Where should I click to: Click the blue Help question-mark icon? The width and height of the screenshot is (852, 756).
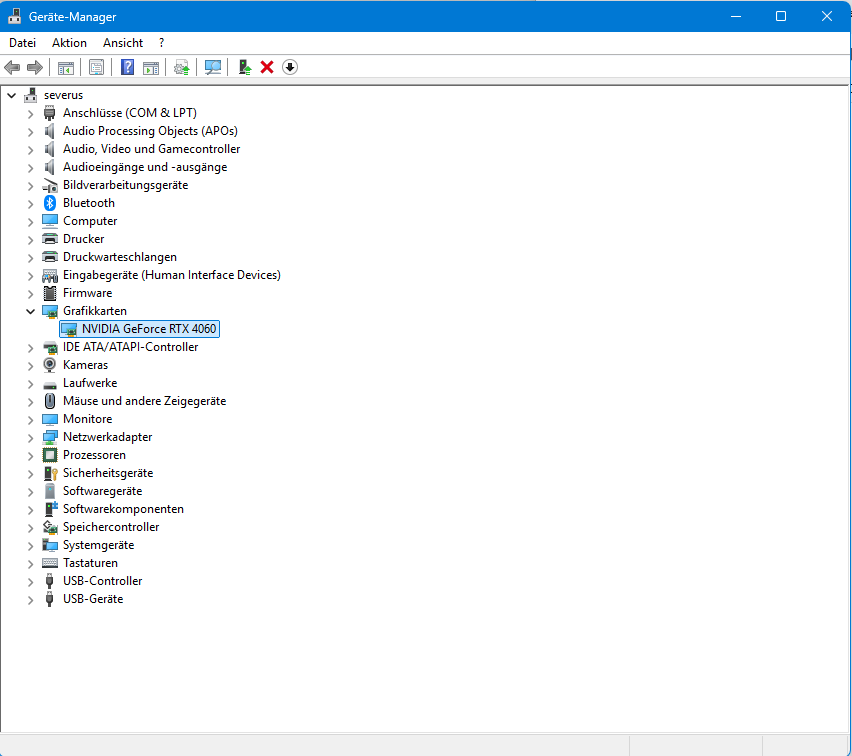(127, 67)
